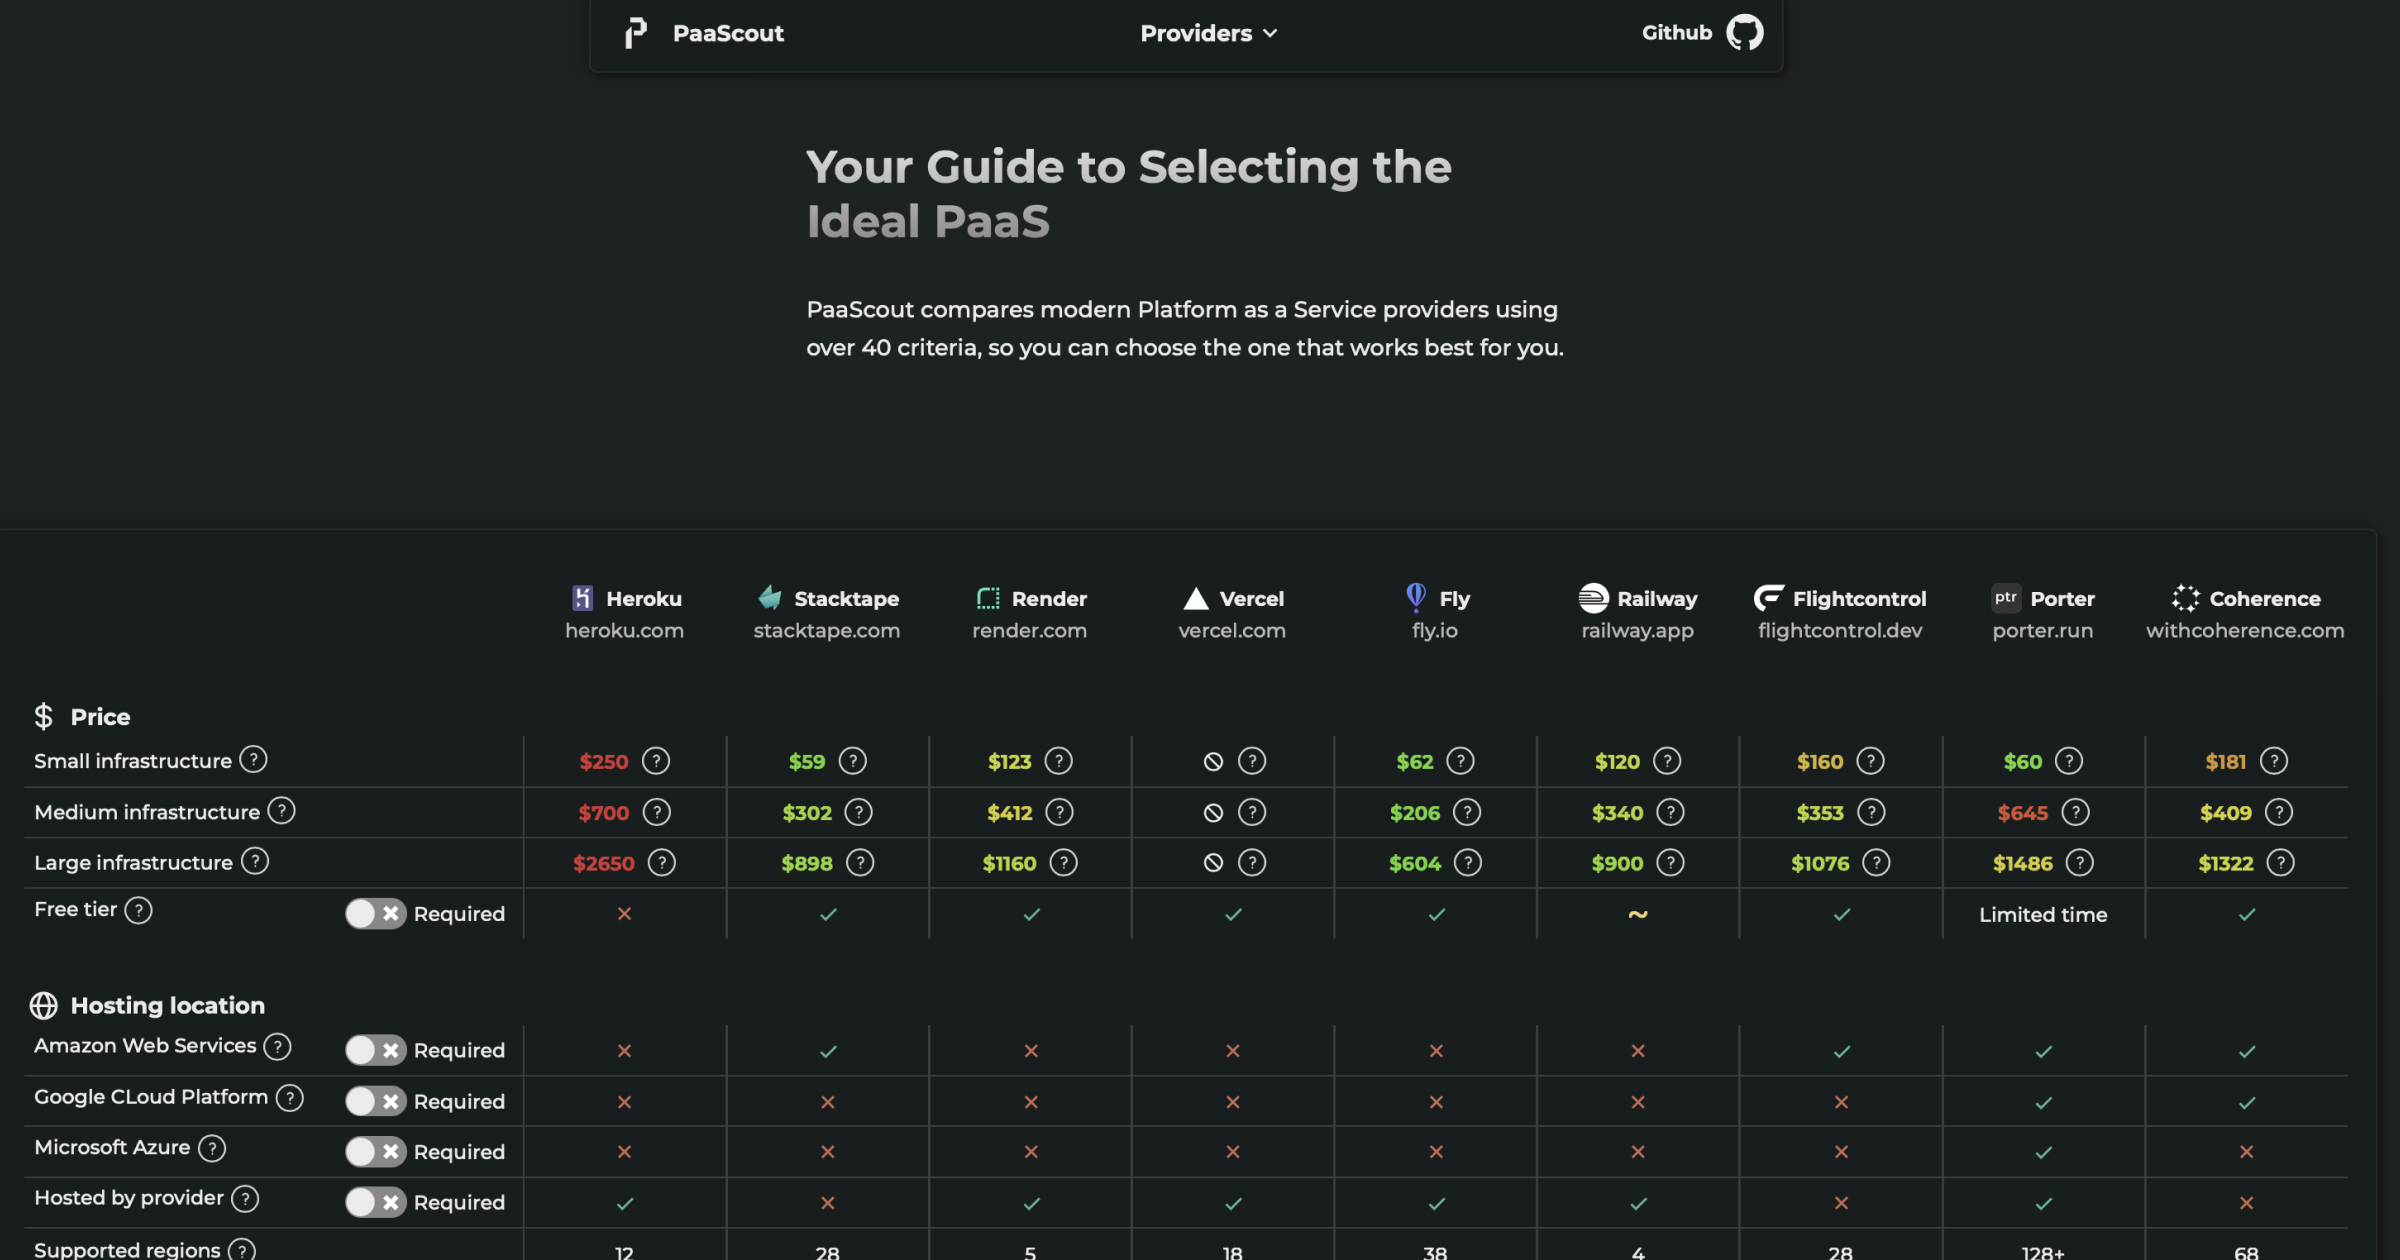Toggle Free tier Required switch
The image size is (2400, 1260).
click(x=375, y=913)
